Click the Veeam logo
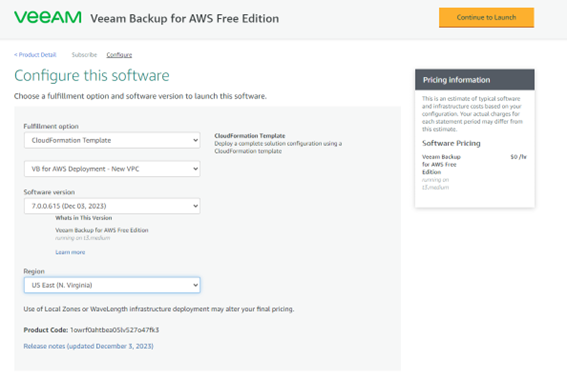 point(48,17)
